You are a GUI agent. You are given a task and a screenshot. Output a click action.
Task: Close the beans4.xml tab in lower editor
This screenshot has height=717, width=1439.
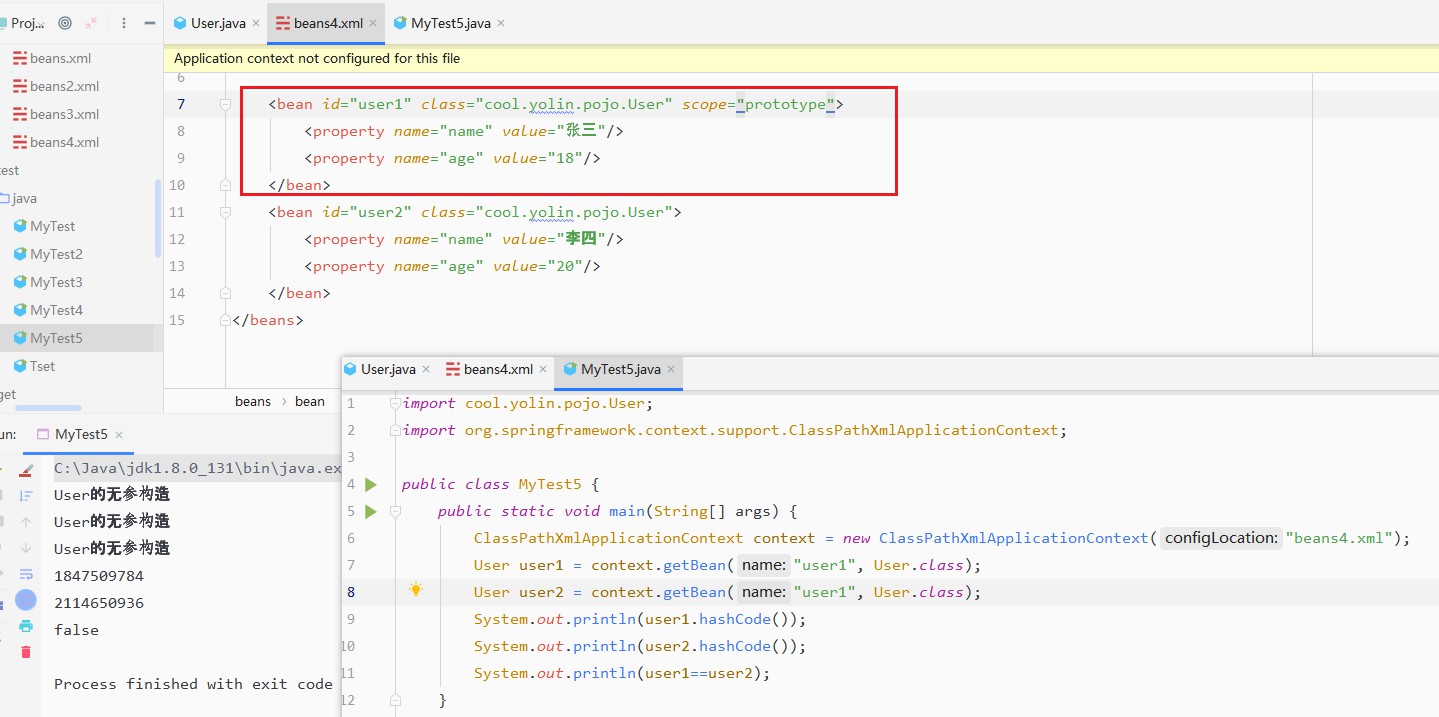pos(543,369)
